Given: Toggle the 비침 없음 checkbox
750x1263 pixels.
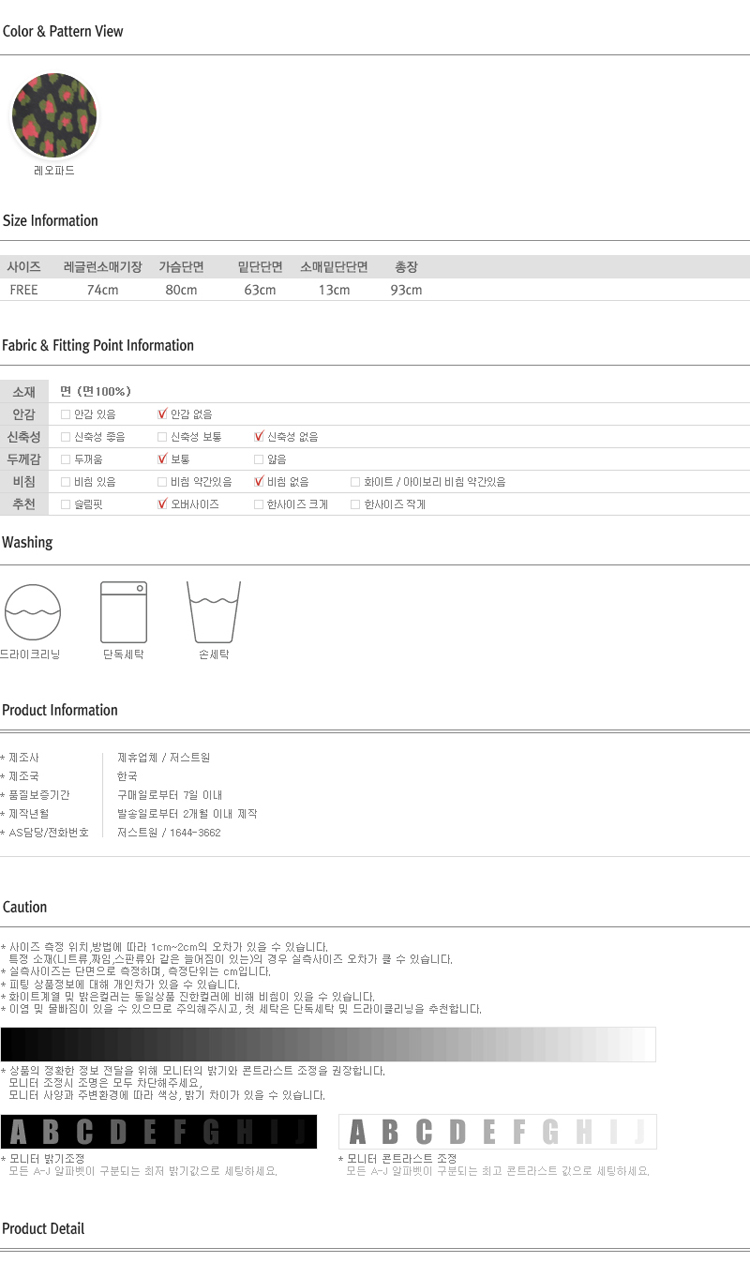Looking at the screenshot, I should [259, 482].
